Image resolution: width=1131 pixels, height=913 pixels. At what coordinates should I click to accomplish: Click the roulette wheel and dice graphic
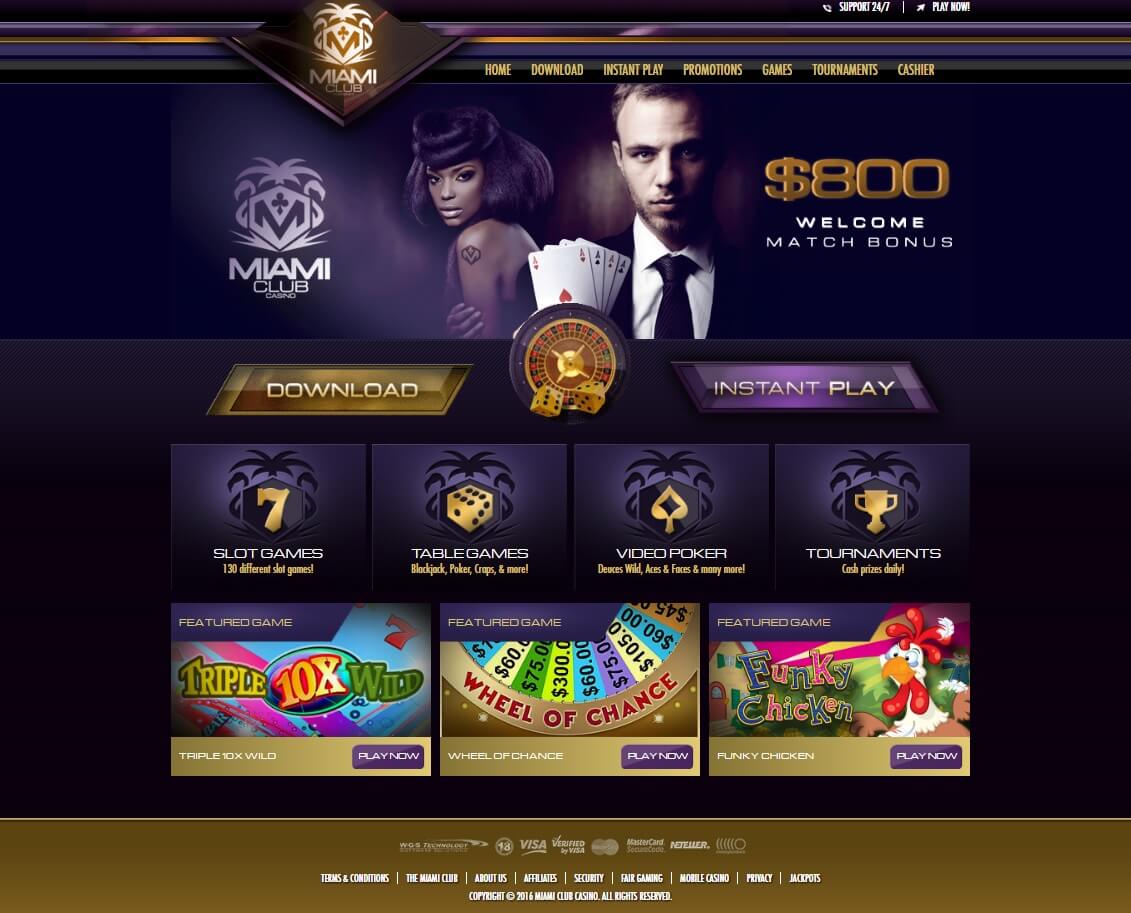tap(570, 363)
